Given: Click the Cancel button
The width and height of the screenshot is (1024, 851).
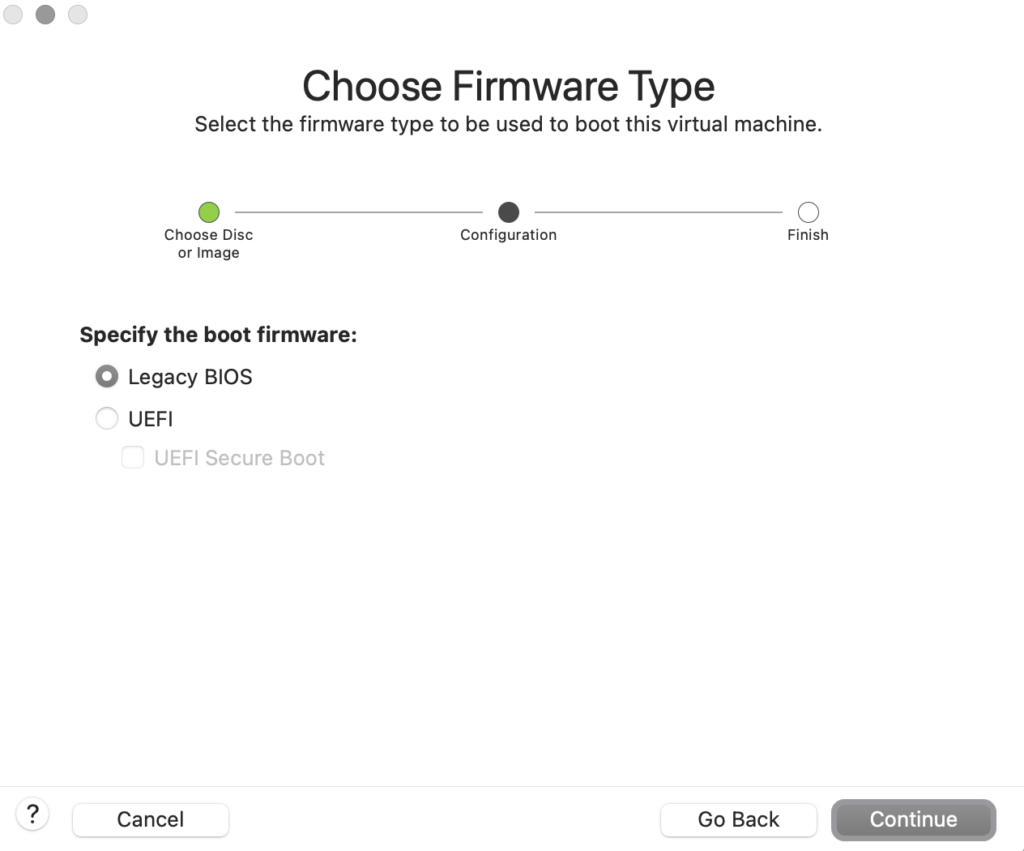Looking at the screenshot, I should (x=150, y=819).
